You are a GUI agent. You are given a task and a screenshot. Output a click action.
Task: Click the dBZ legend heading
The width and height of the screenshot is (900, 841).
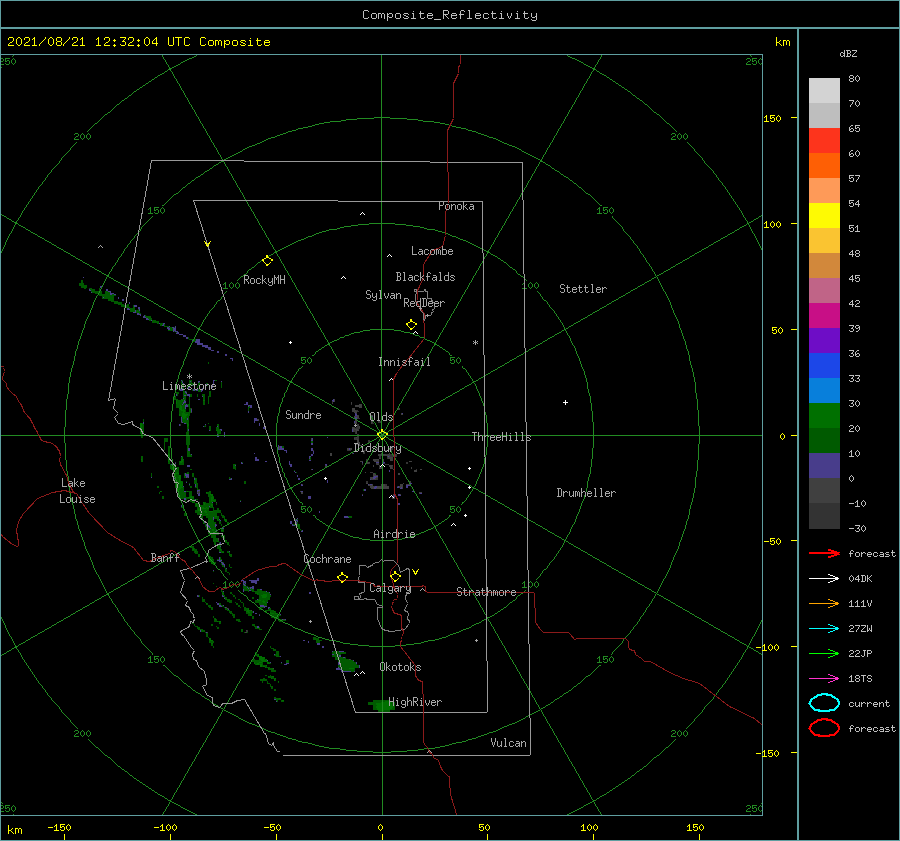coord(848,53)
